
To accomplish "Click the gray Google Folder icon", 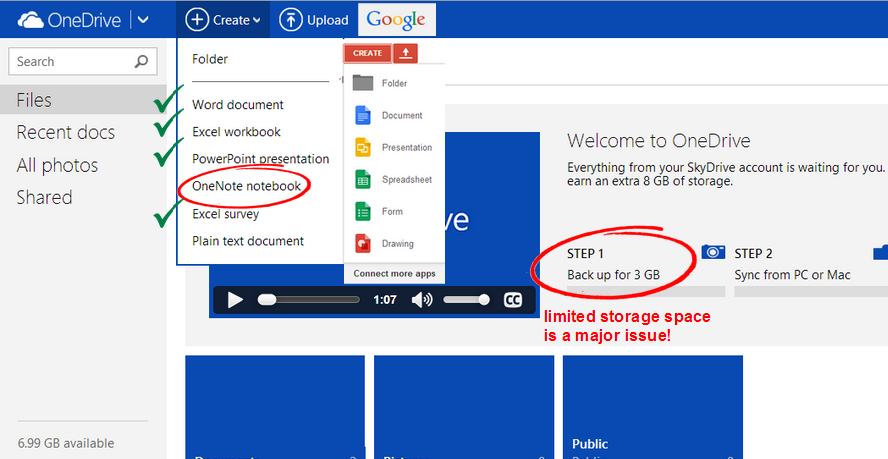I will click(x=362, y=83).
